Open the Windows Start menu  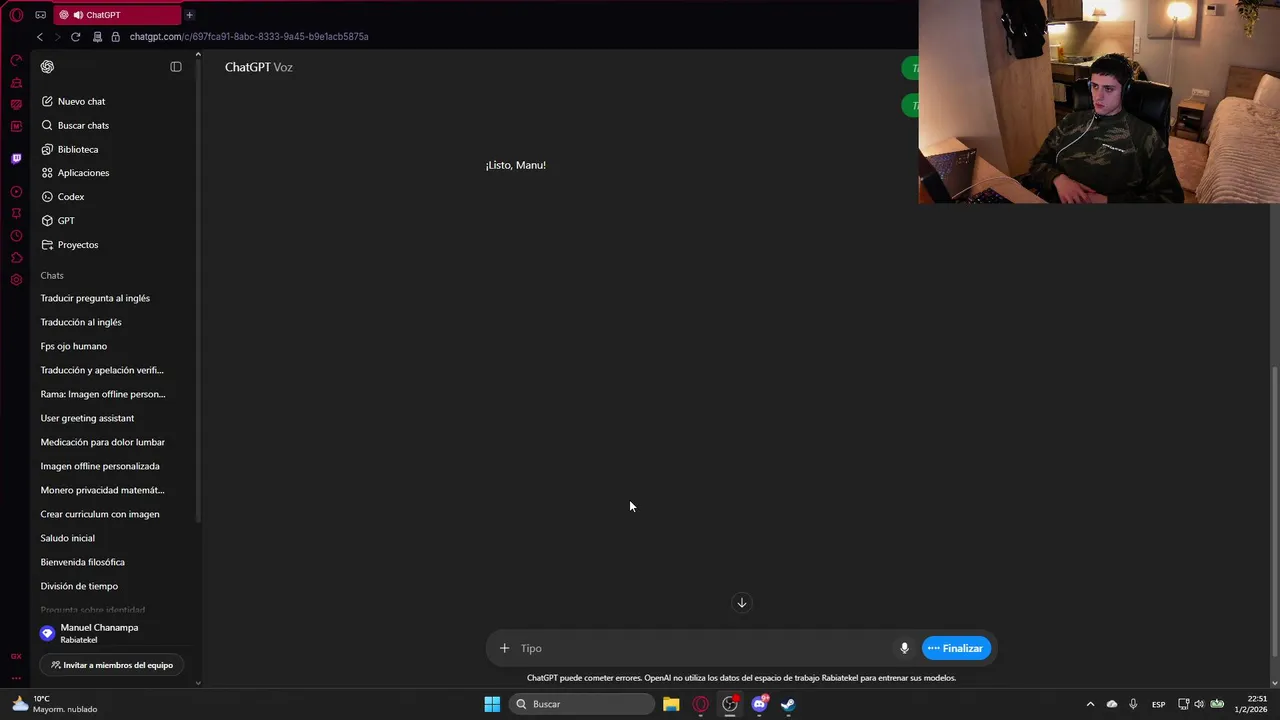point(492,704)
